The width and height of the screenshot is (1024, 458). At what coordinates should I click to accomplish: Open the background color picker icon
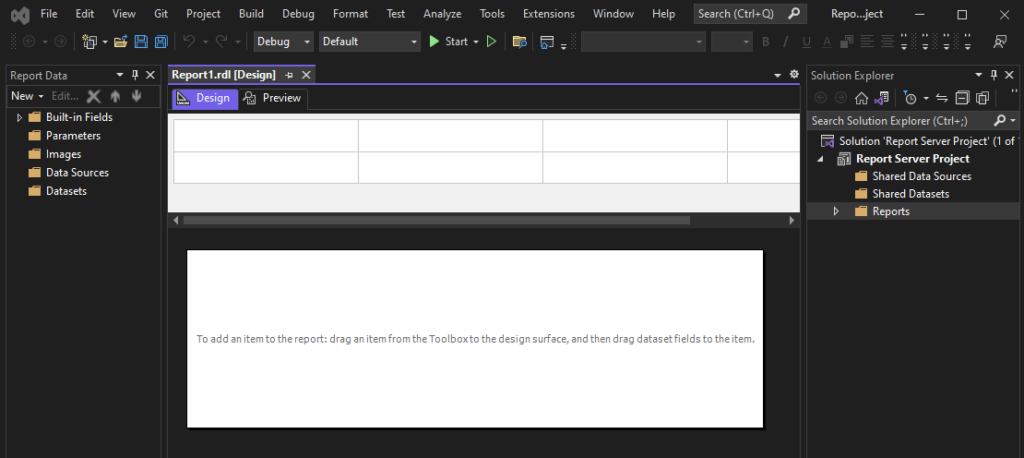point(846,42)
